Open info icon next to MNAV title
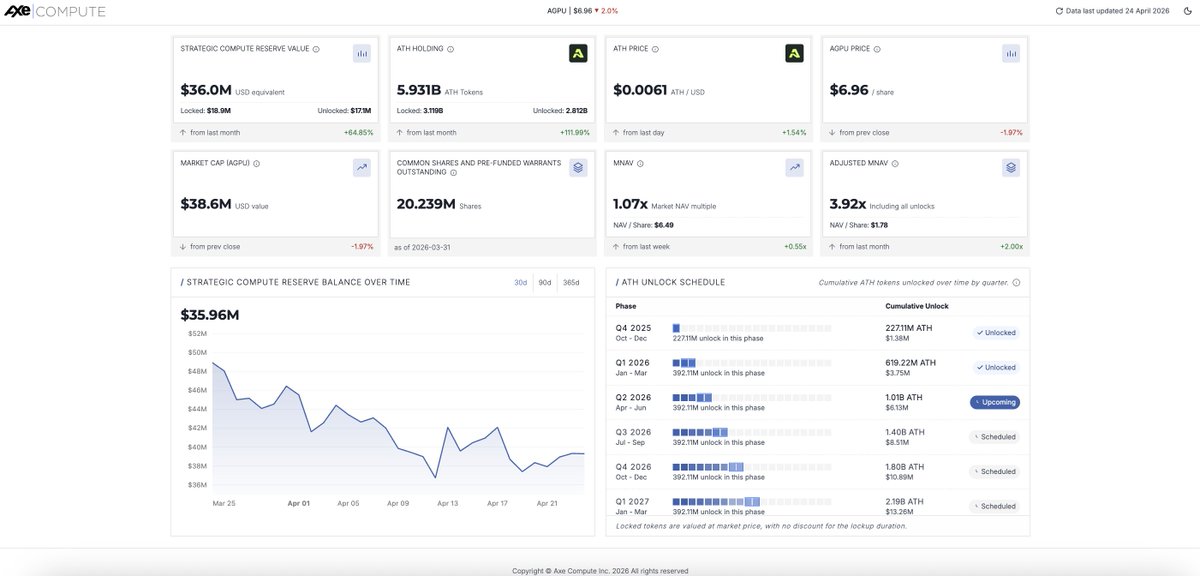 coord(640,163)
